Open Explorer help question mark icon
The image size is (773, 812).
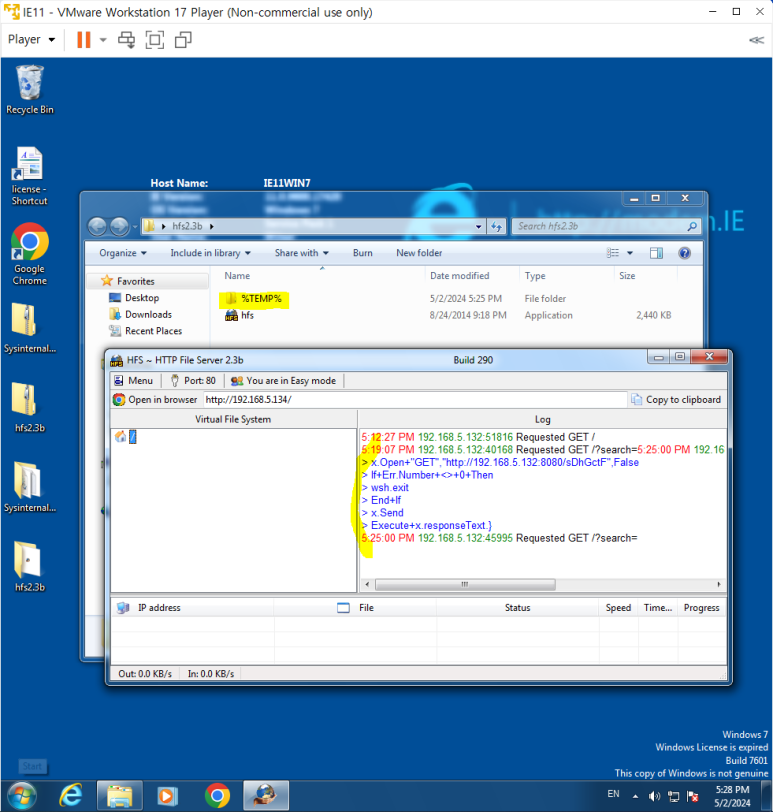[x=684, y=253]
